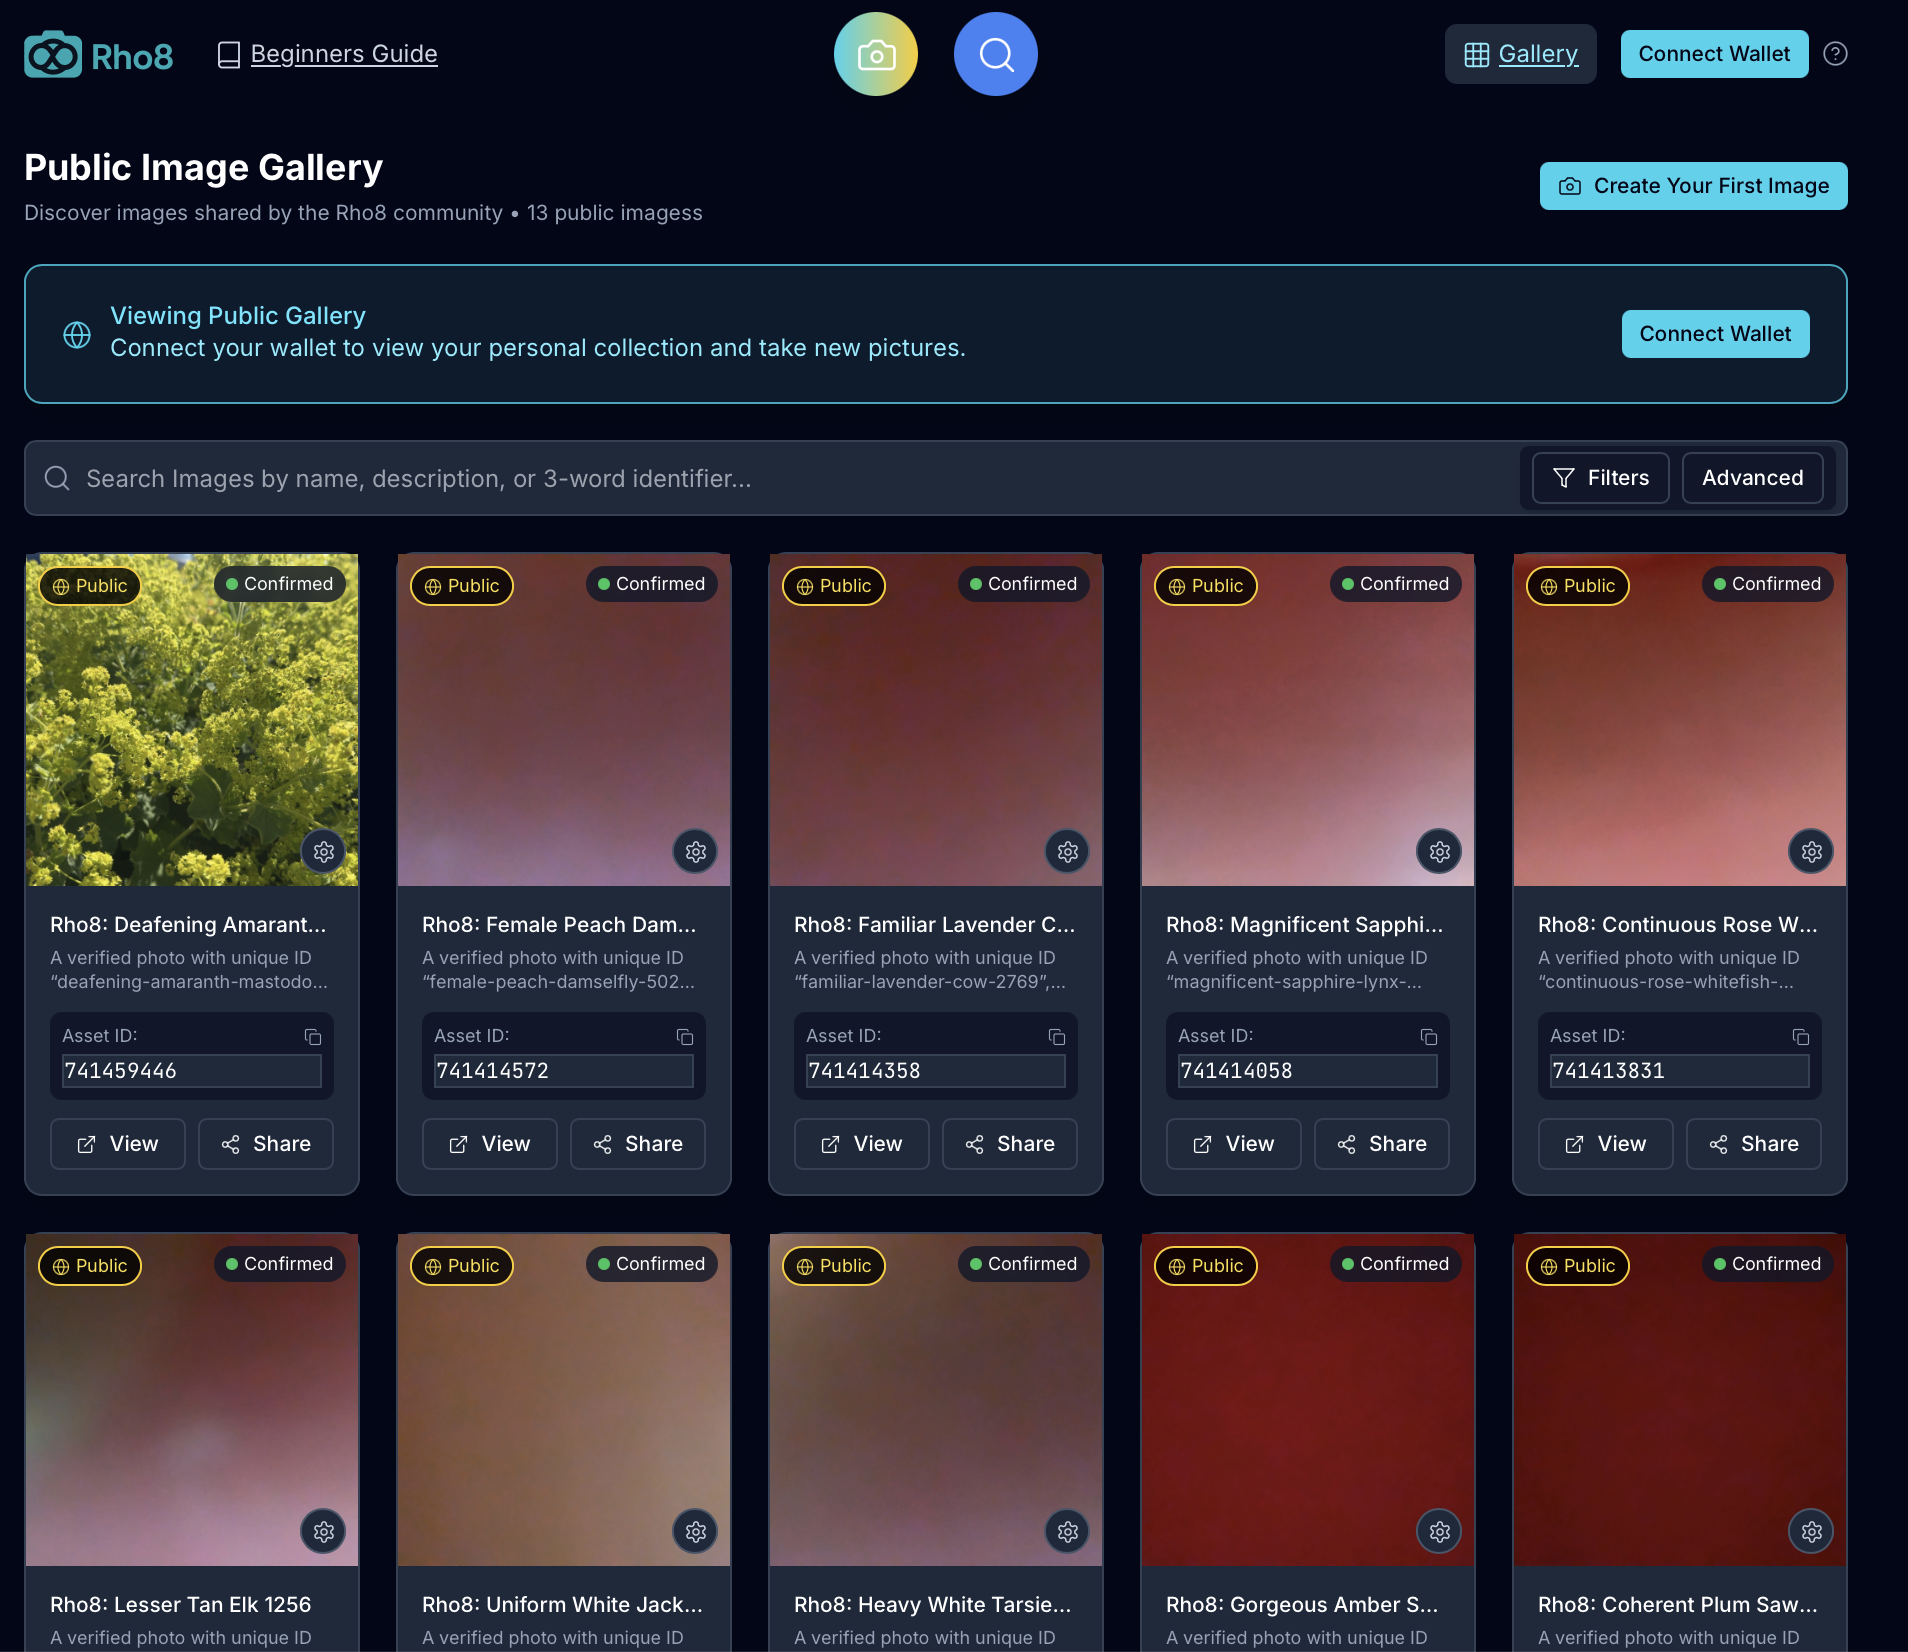View the Magnificent Sapphire Lynx image
Viewport: 1908px width, 1652px height.
click(1234, 1144)
